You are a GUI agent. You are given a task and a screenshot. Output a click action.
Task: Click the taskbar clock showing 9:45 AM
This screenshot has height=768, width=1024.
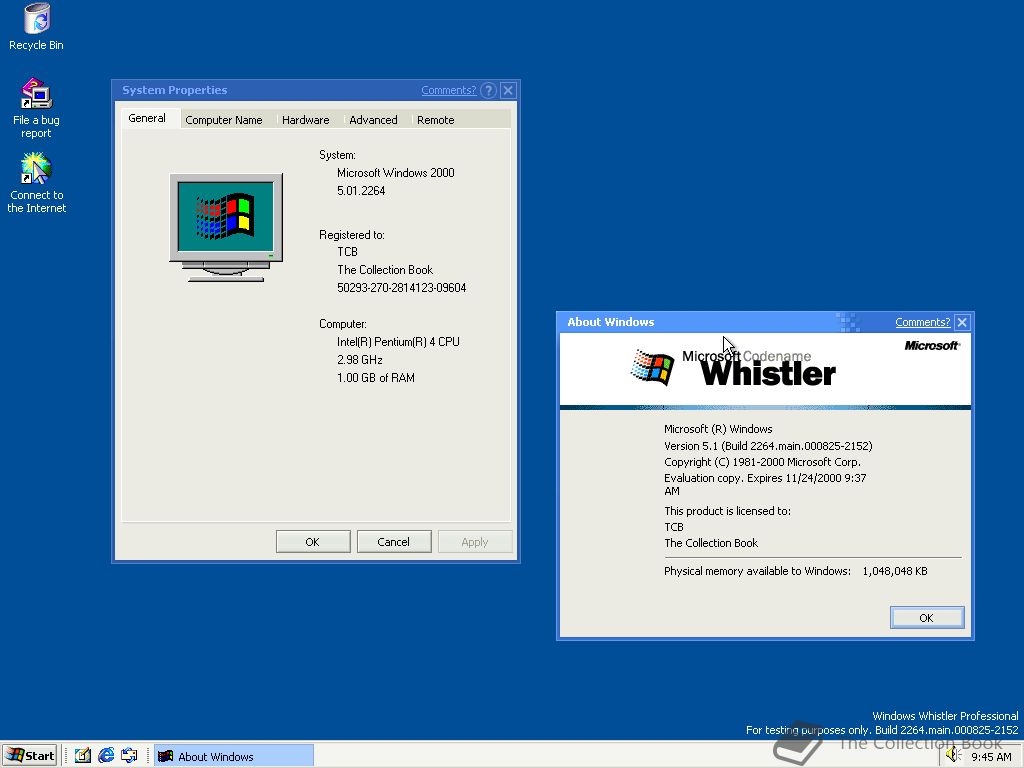pyautogui.click(x=991, y=757)
